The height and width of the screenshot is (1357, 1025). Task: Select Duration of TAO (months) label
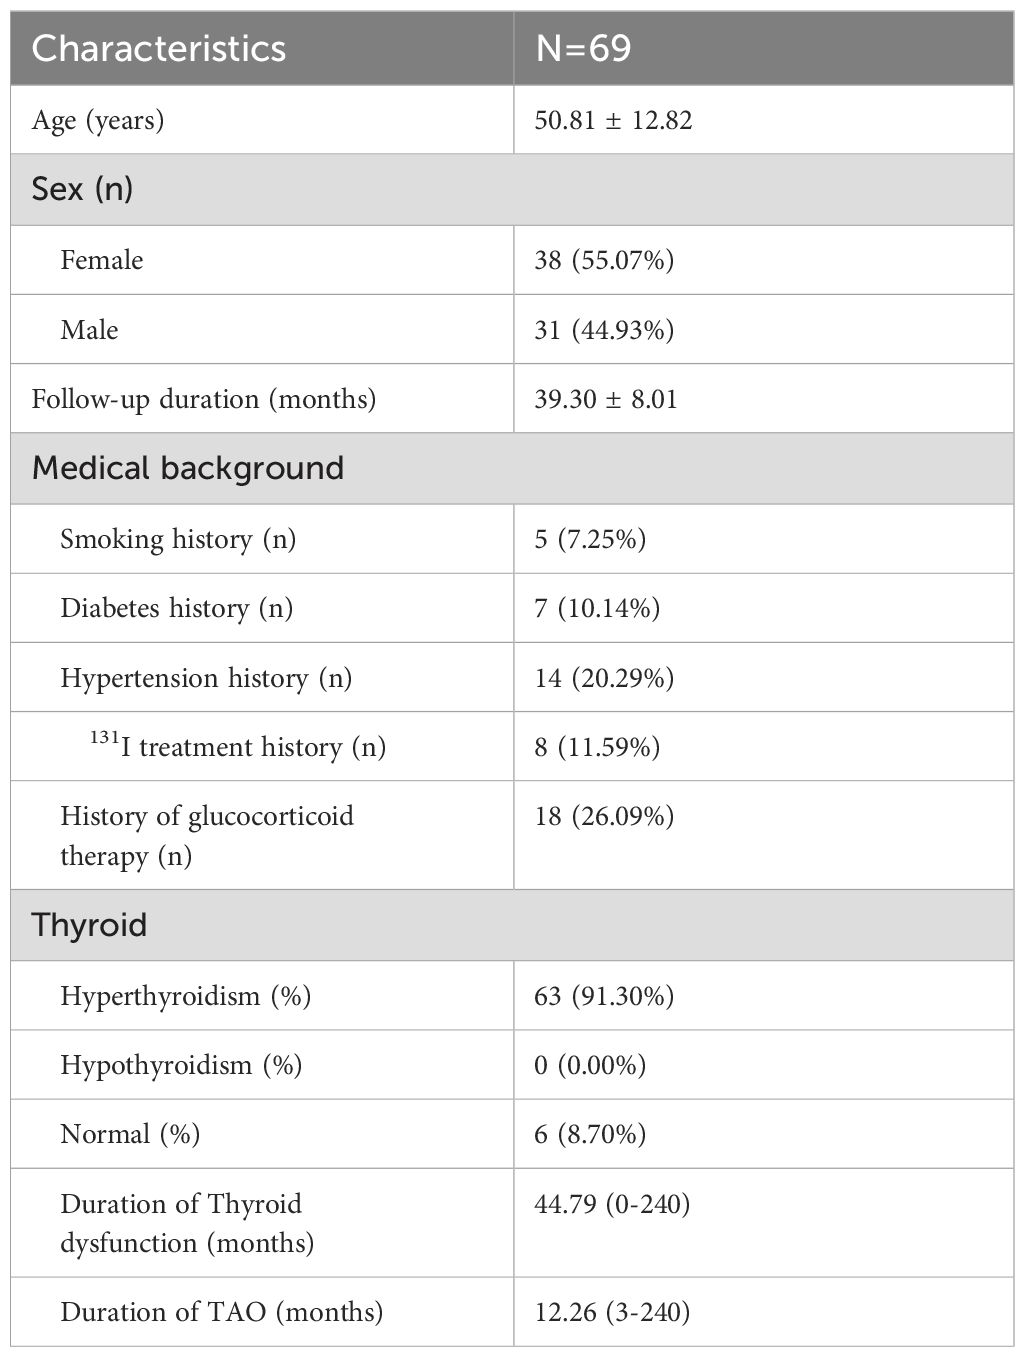pyautogui.click(x=222, y=1312)
